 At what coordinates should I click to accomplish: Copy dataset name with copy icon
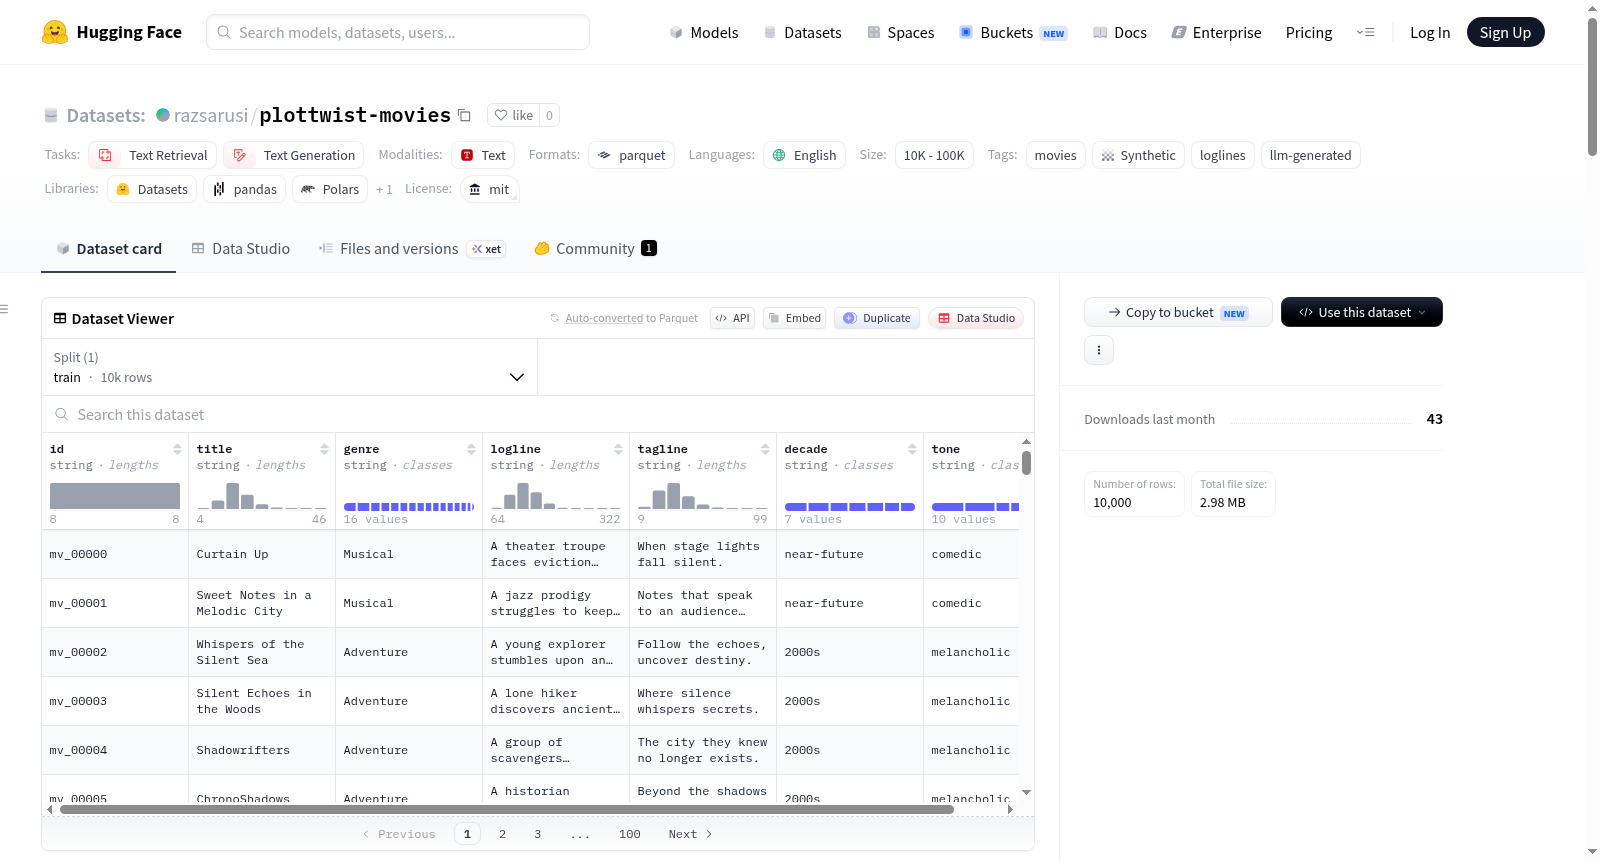464,115
